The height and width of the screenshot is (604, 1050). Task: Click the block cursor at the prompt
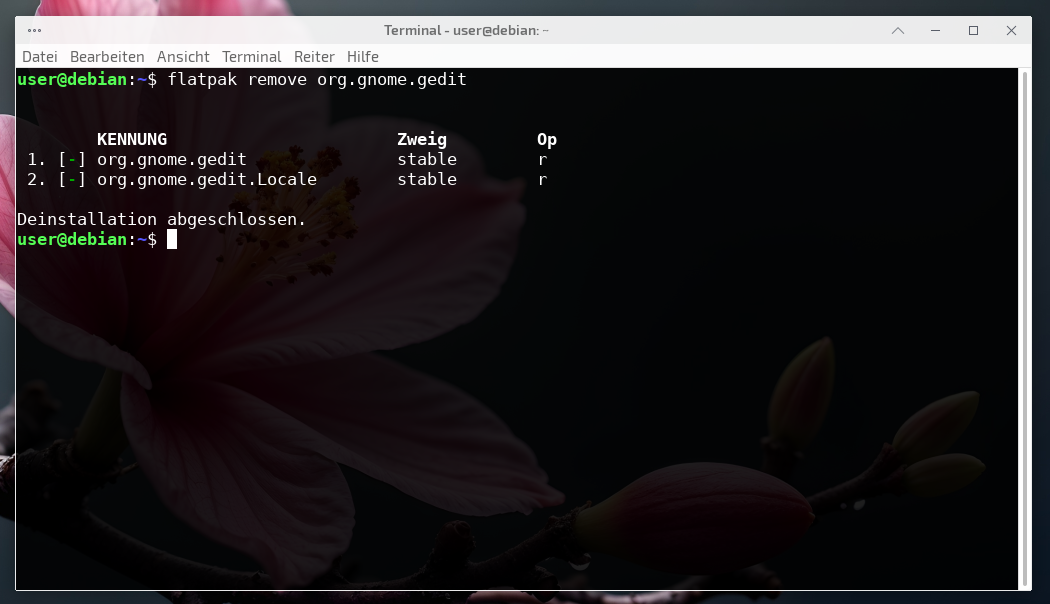[172, 240]
